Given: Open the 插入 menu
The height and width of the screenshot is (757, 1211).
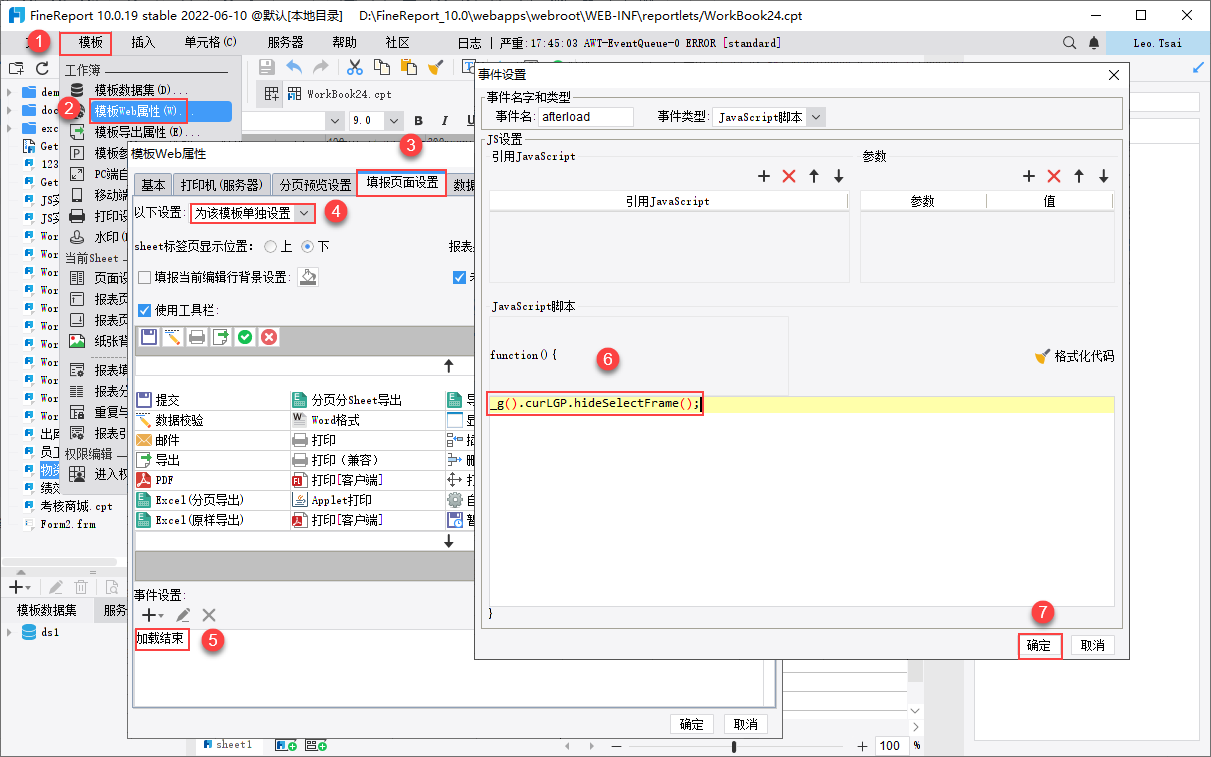Looking at the screenshot, I should 143,43.
